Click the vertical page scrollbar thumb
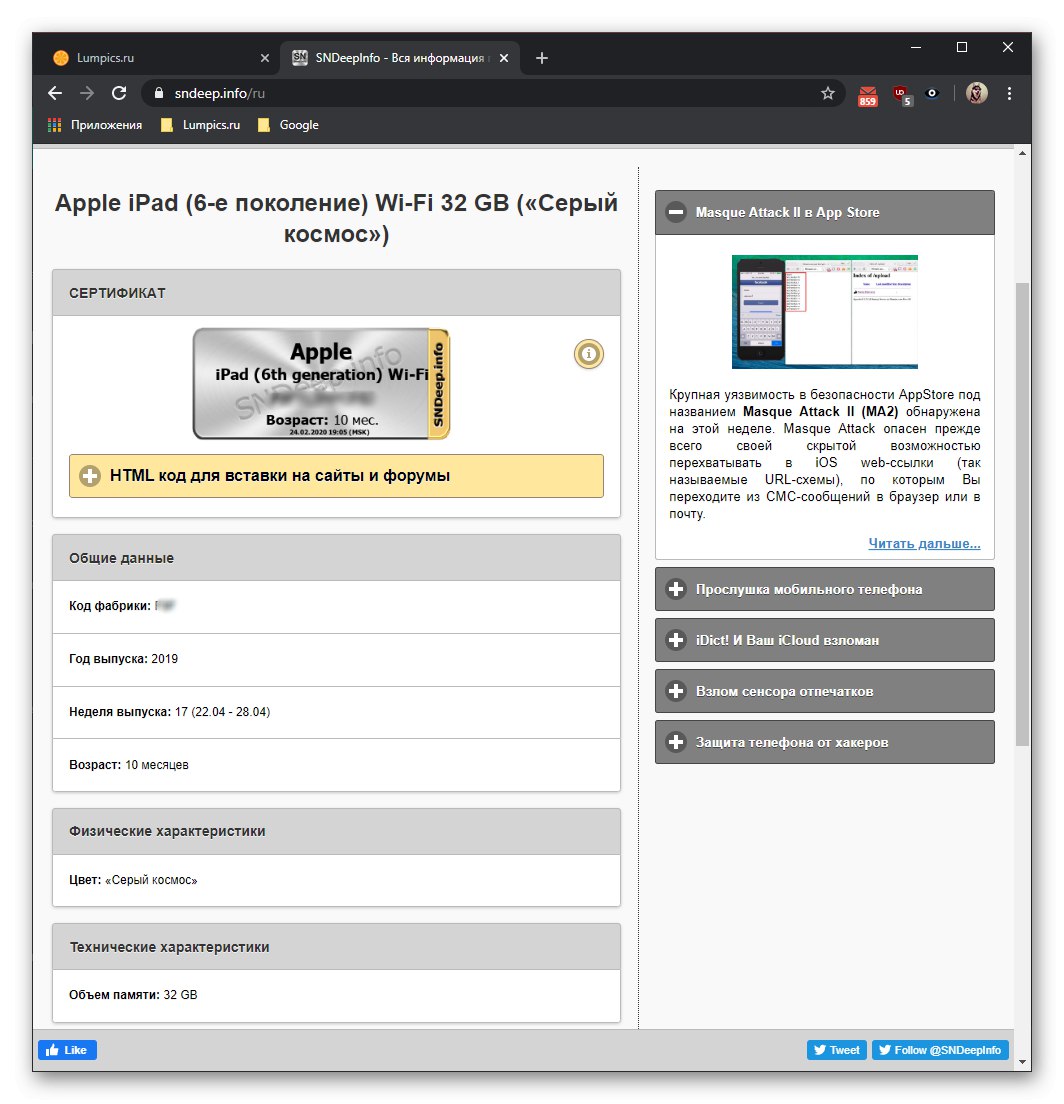Viewport: 1064px width, 1104px height. click(1022, 514)
